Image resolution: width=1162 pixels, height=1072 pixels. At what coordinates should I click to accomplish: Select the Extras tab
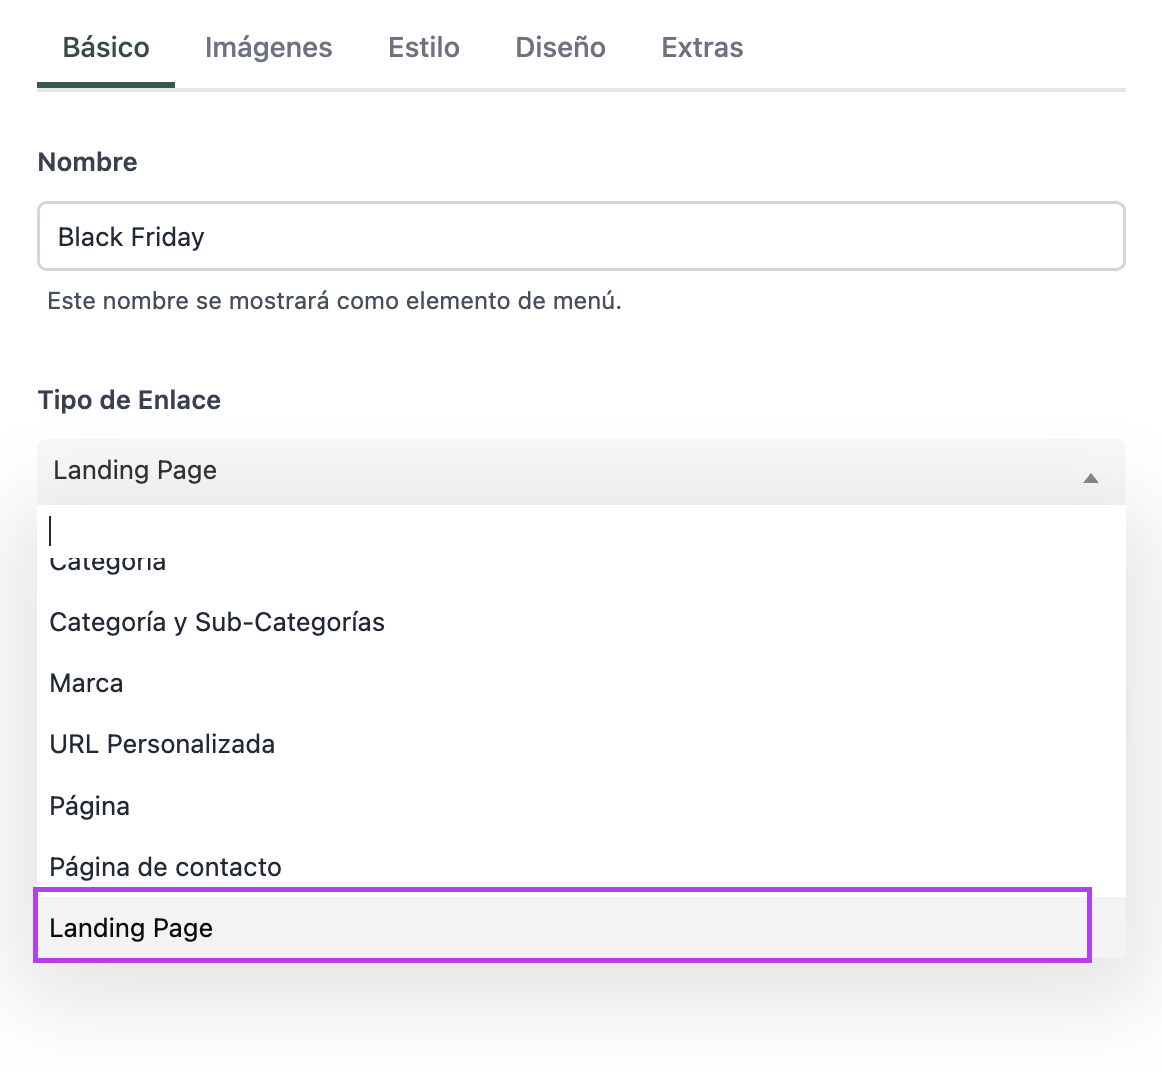pyautogui.click(x=702, y=48)
